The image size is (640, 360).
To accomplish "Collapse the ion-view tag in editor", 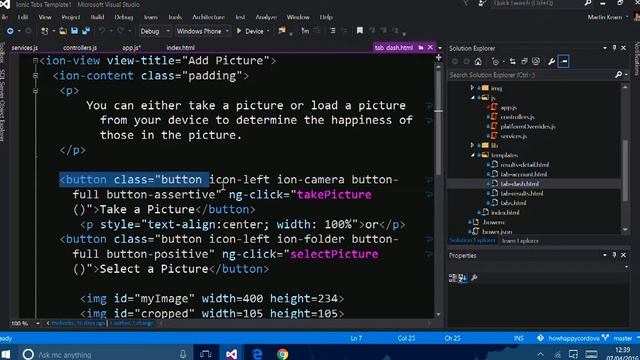I will coord(36,61).
